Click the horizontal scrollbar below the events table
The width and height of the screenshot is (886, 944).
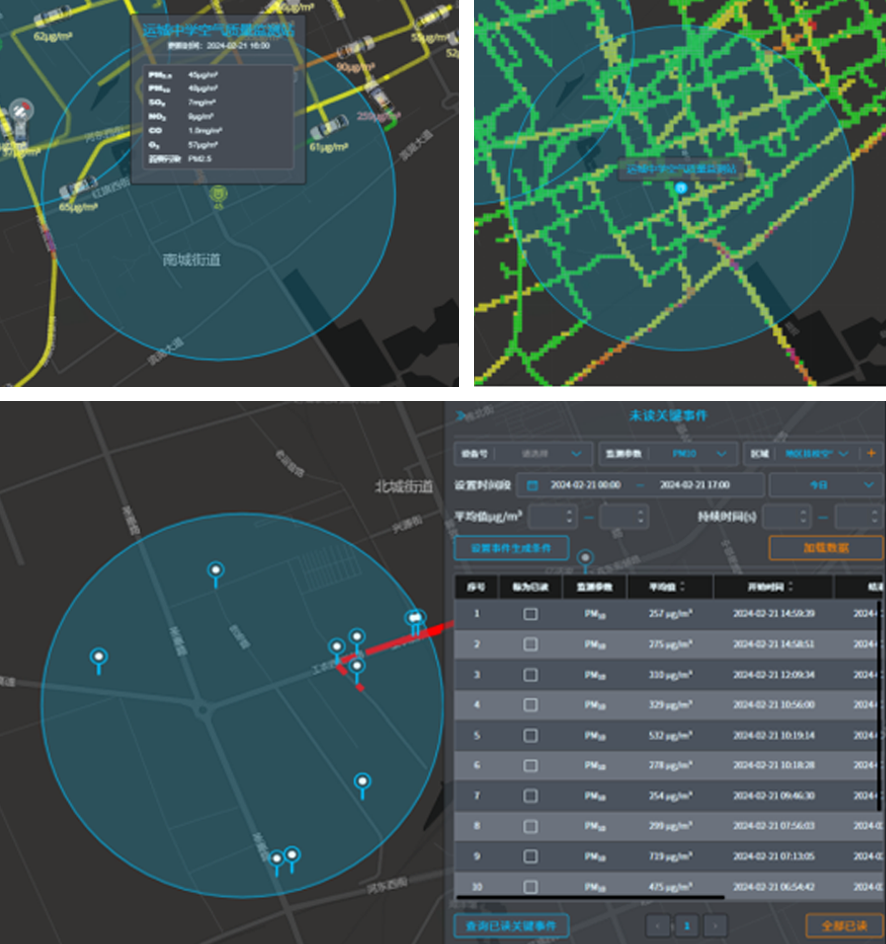point(590,898)
